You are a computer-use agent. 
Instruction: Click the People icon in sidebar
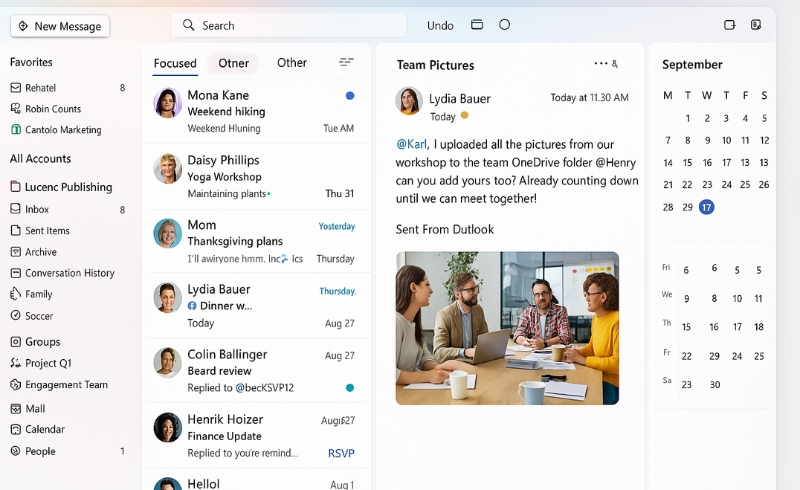(x=16, y=451)
